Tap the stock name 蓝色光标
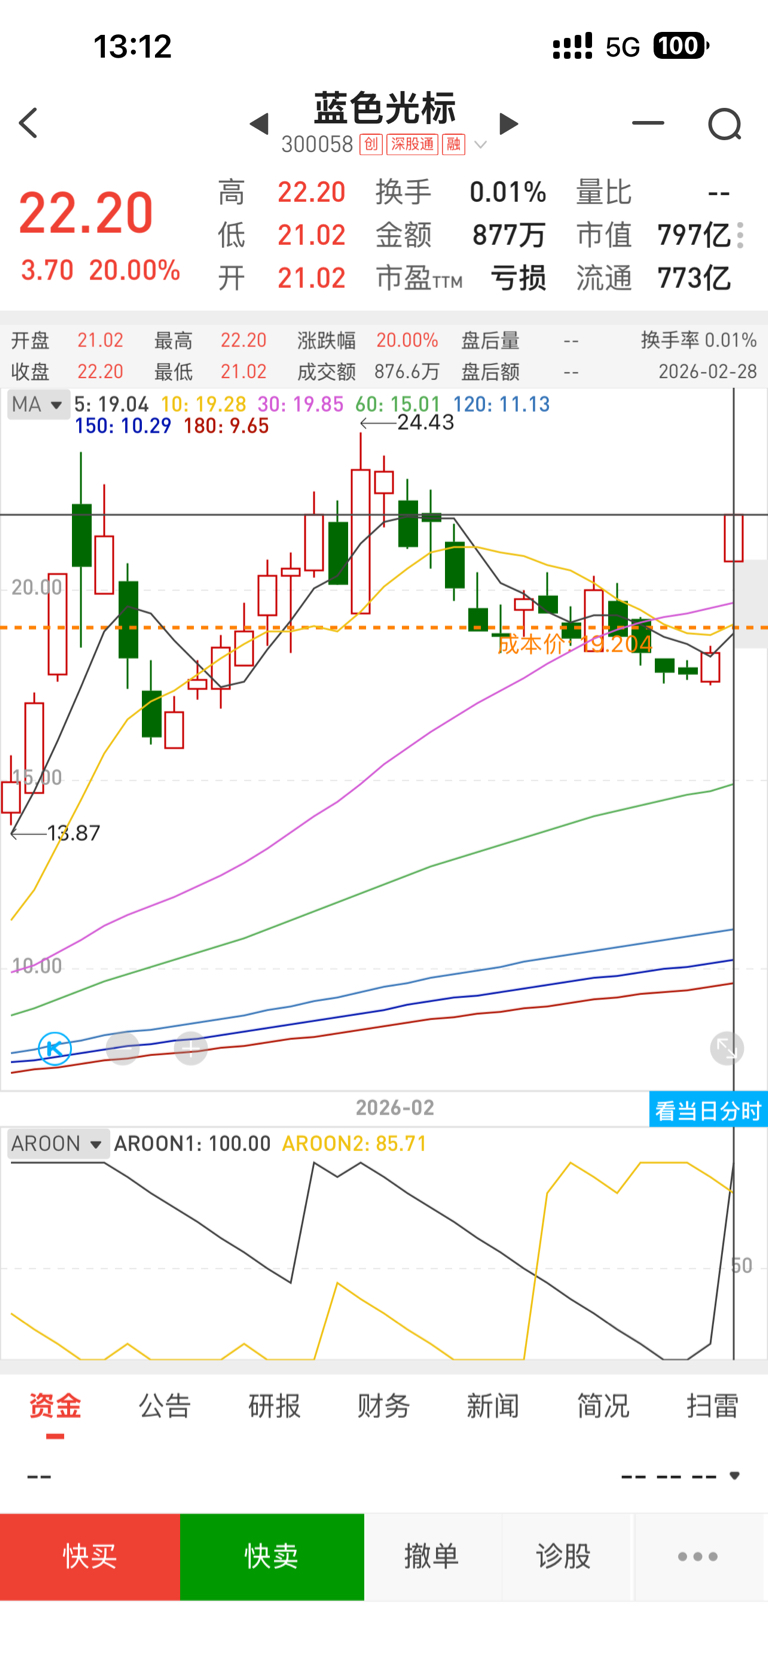 tap(385, 108)
